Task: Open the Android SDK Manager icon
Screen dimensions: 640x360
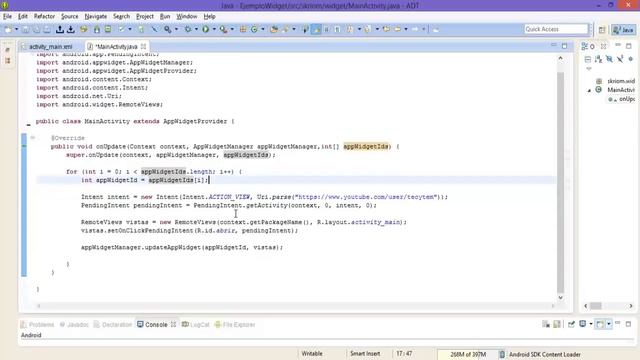Action: [x=97, y=29]
